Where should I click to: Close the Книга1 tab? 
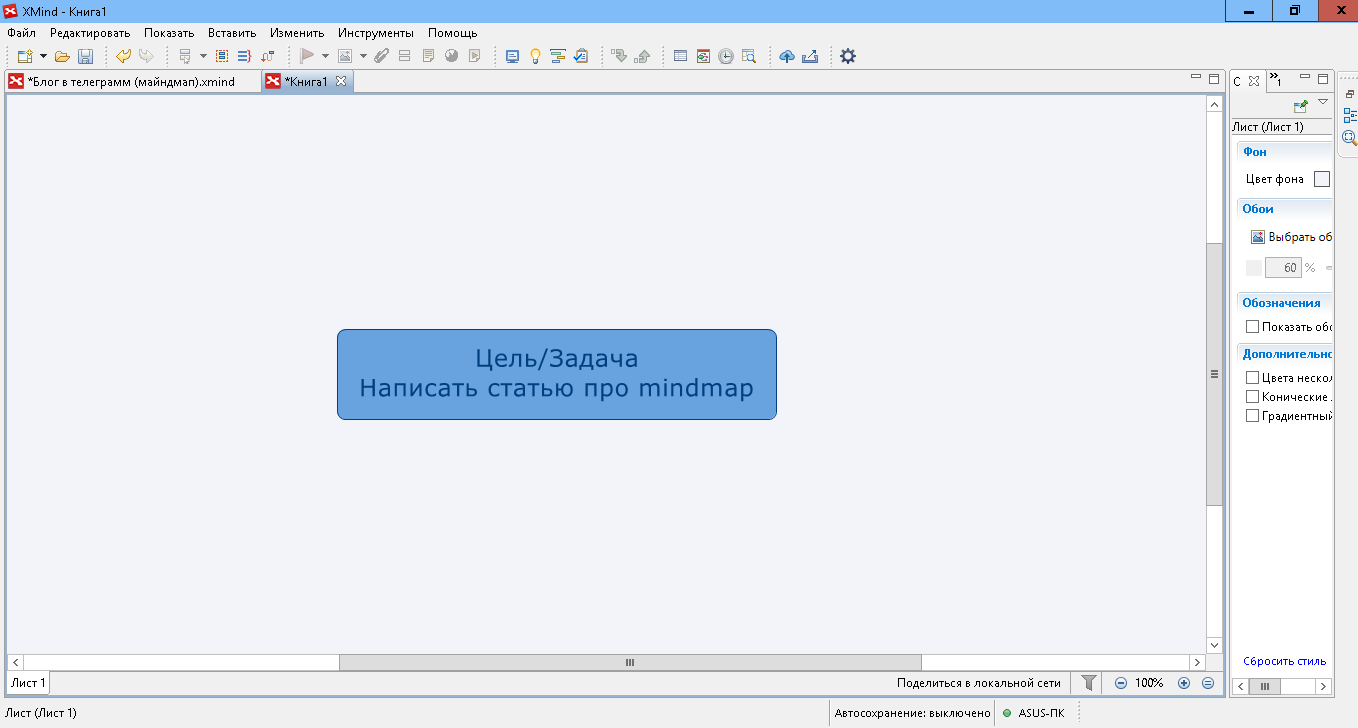point(340,81)
